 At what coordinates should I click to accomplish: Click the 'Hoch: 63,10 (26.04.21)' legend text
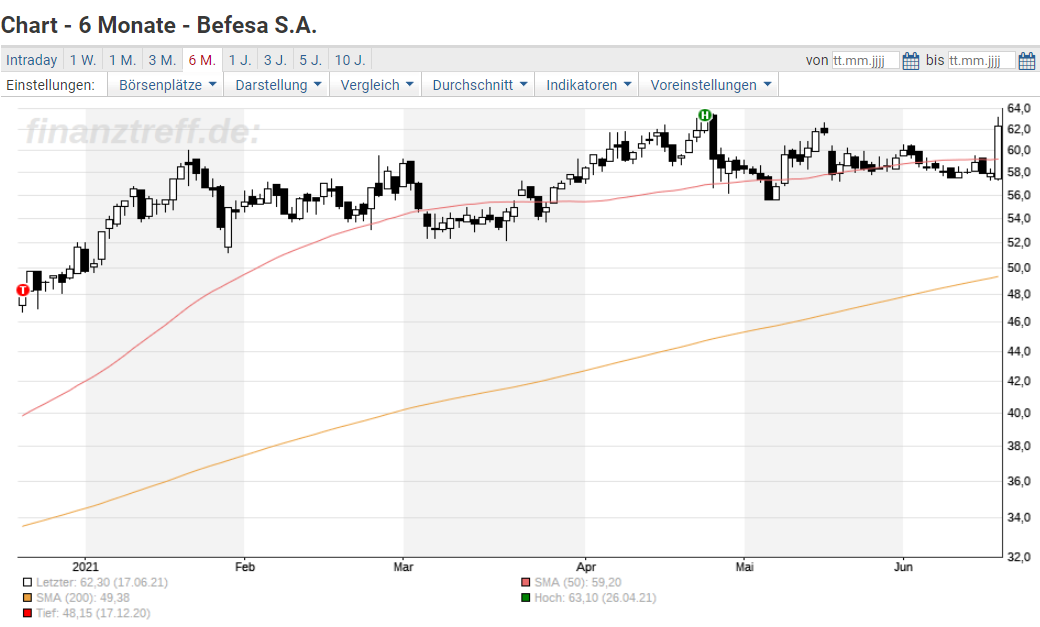[596, 598]
